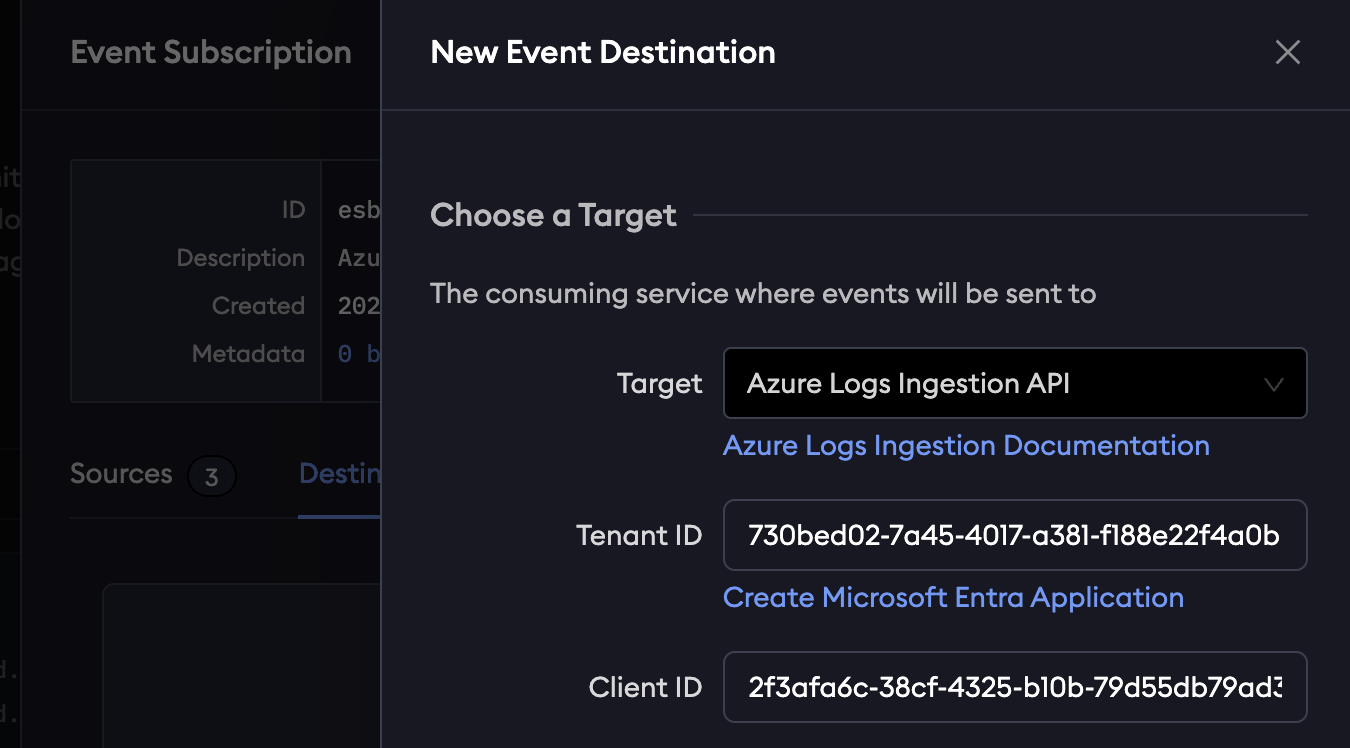Click the Target field label

pos(659,384)
